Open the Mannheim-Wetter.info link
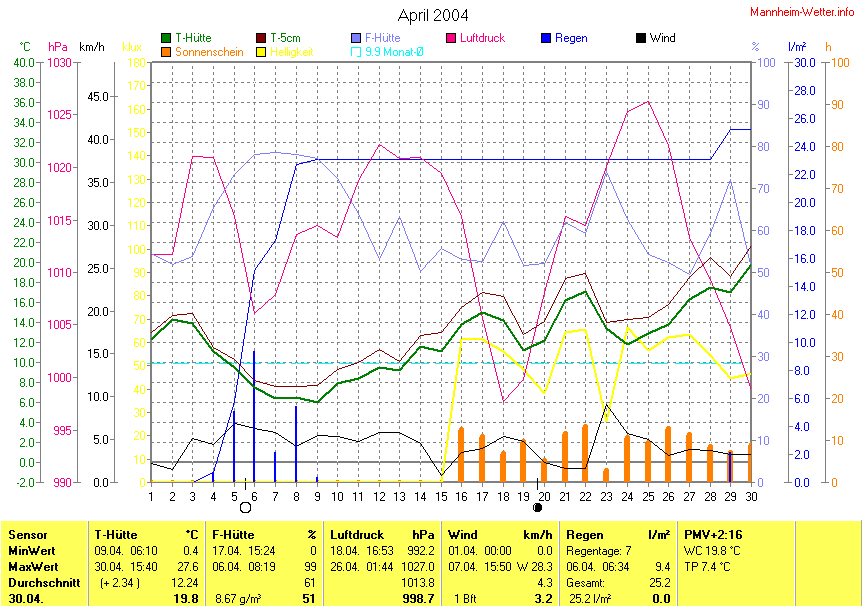This screenshot has height=606, width=862. tap(803, 10)
